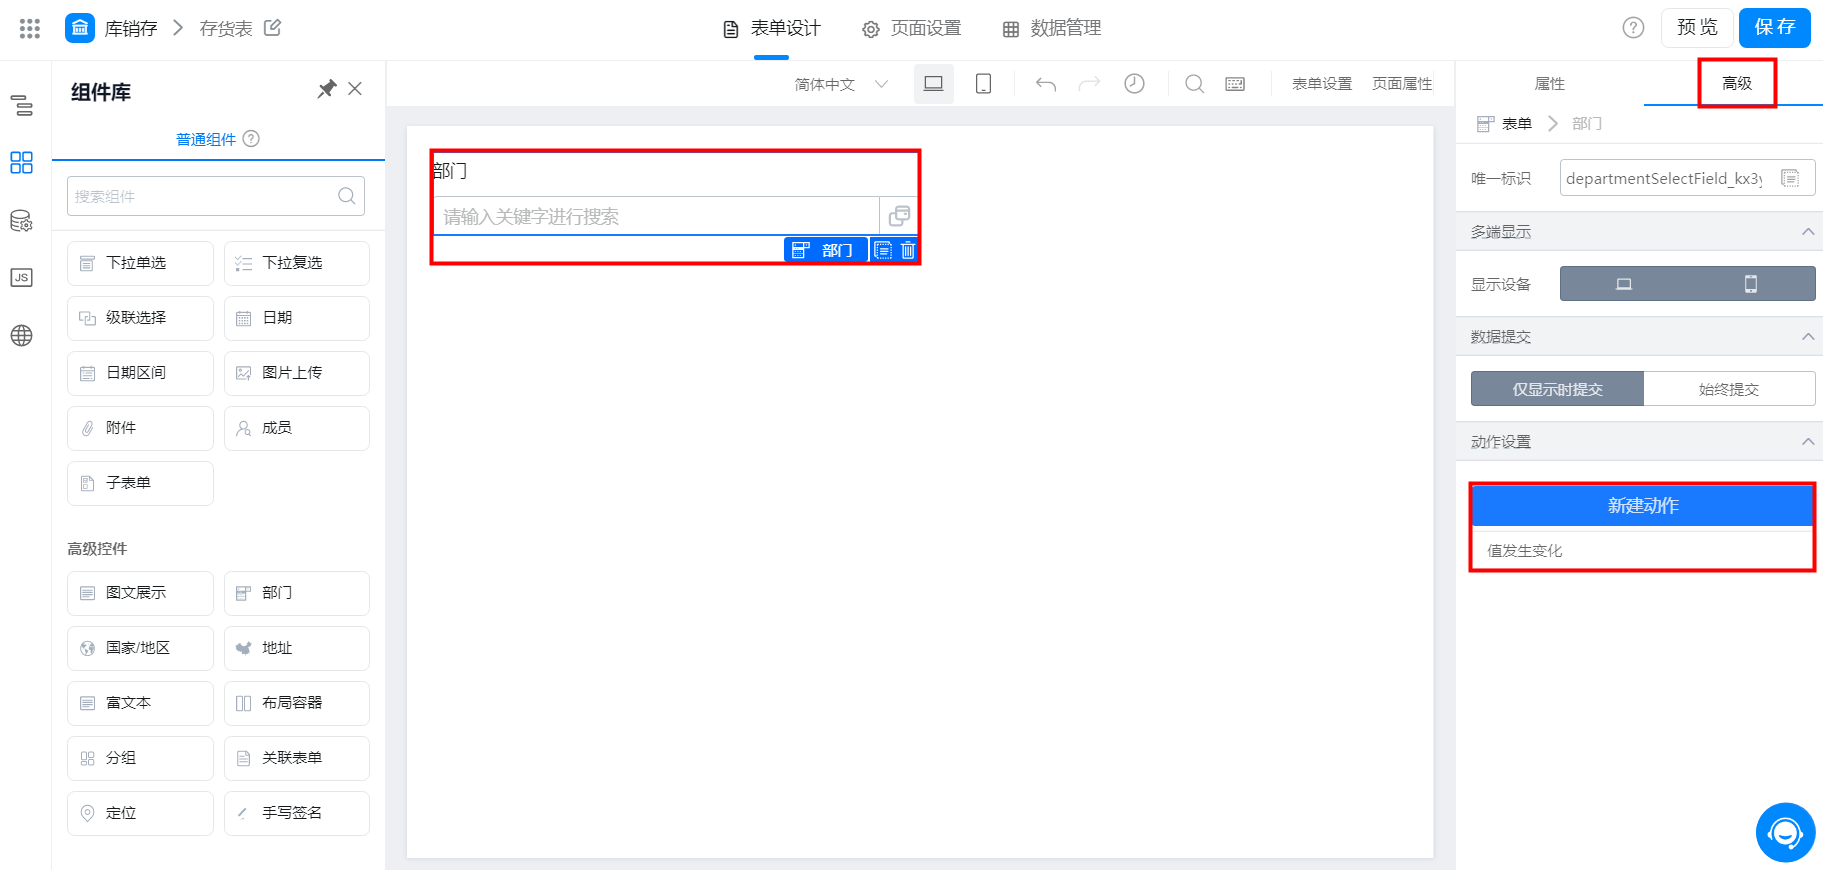Close the component library panel
This screenshot has height=870, width=1823.
pyautogui.click(x=355, y=89)
